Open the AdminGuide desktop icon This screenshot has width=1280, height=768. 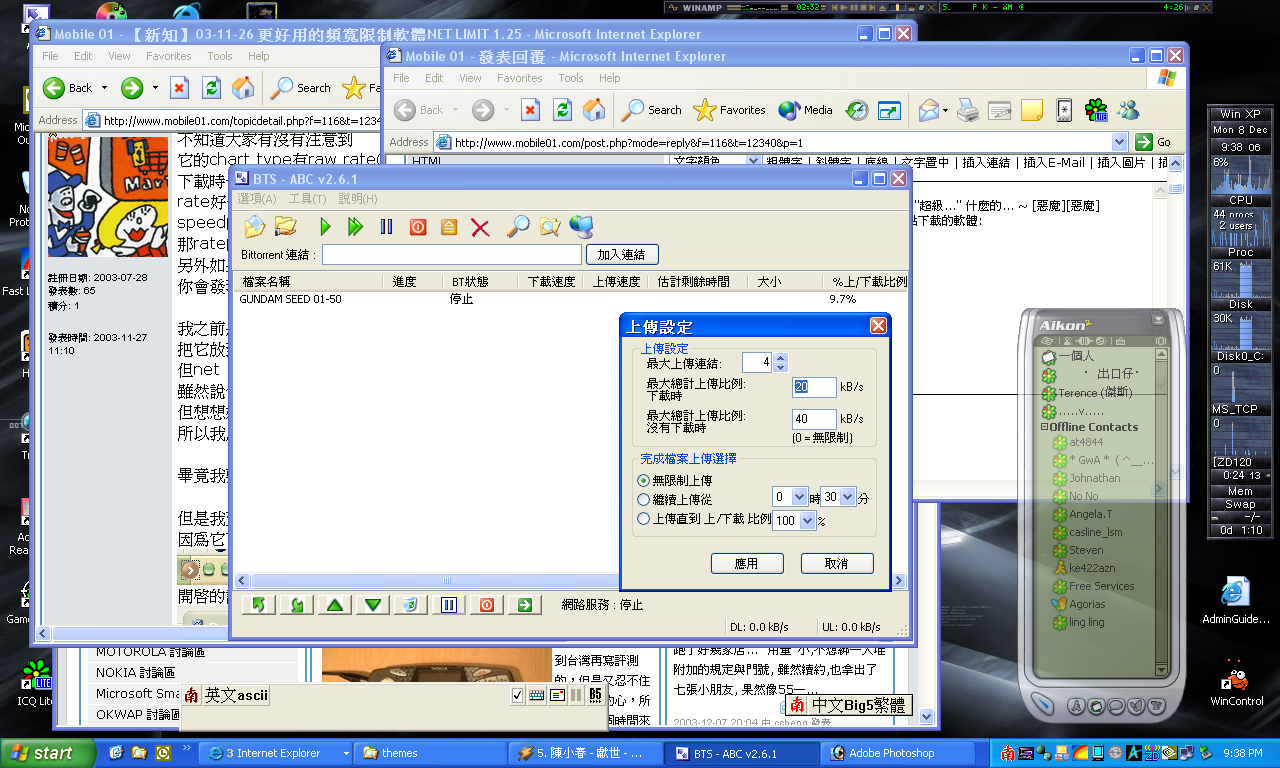tap(1235, 601)
